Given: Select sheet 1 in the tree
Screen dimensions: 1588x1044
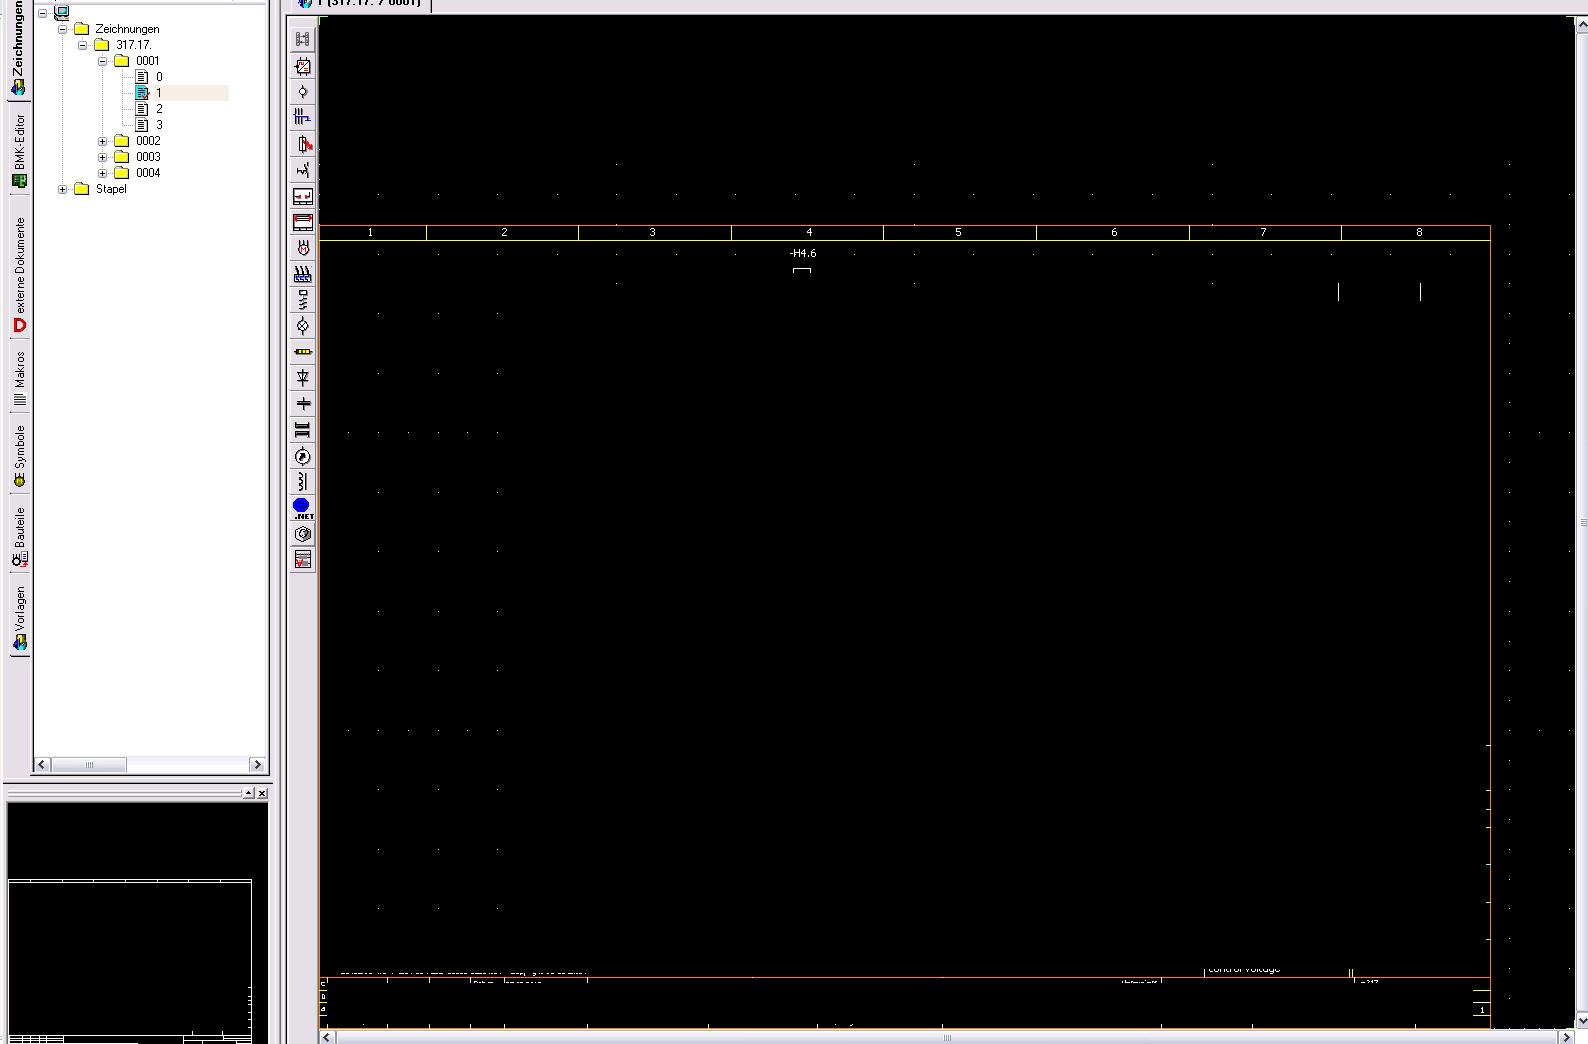Looking at the screenshot, I should click(x=158, y=93).
